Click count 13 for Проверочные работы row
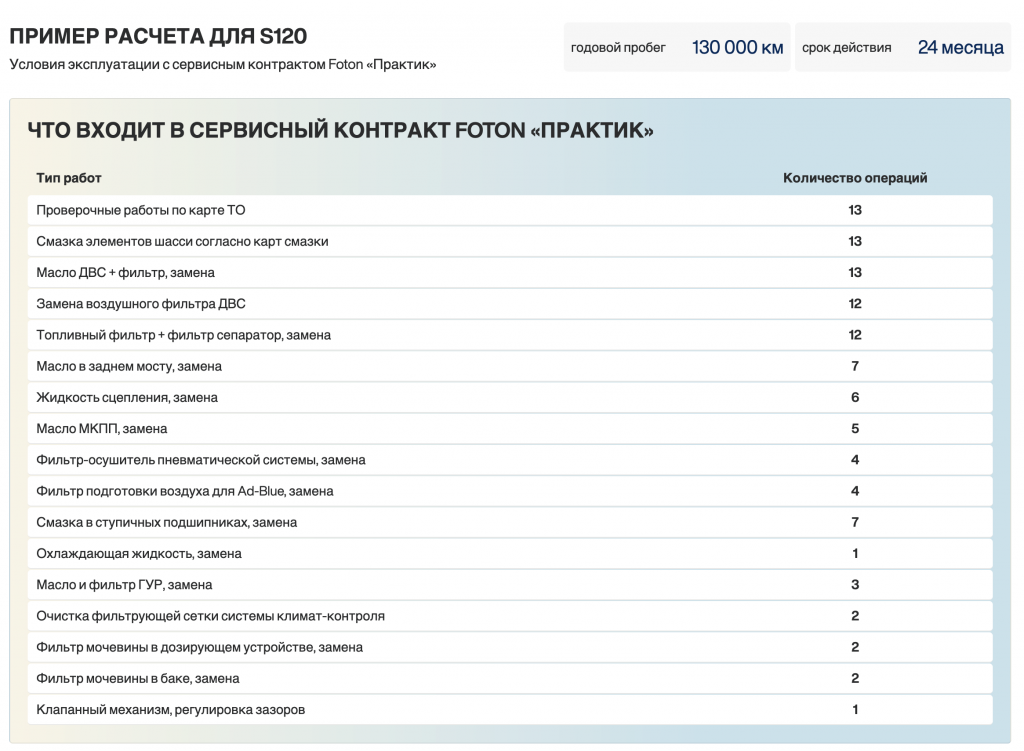The height and width of the screenshot is (751, 1024). pyautogui.click(x=855, y=210)
